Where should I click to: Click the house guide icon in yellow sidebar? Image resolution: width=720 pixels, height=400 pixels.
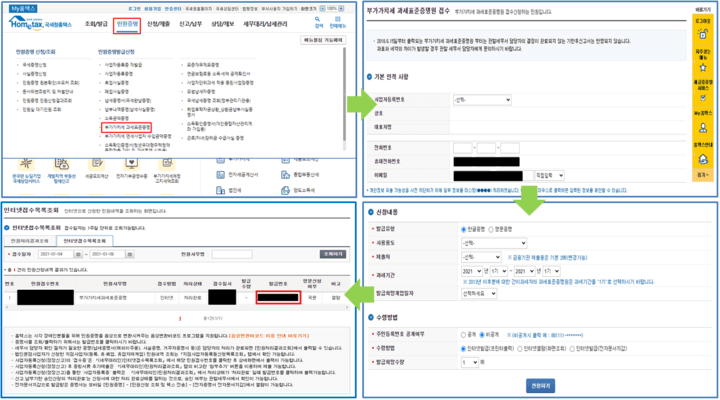pos(703,159)
